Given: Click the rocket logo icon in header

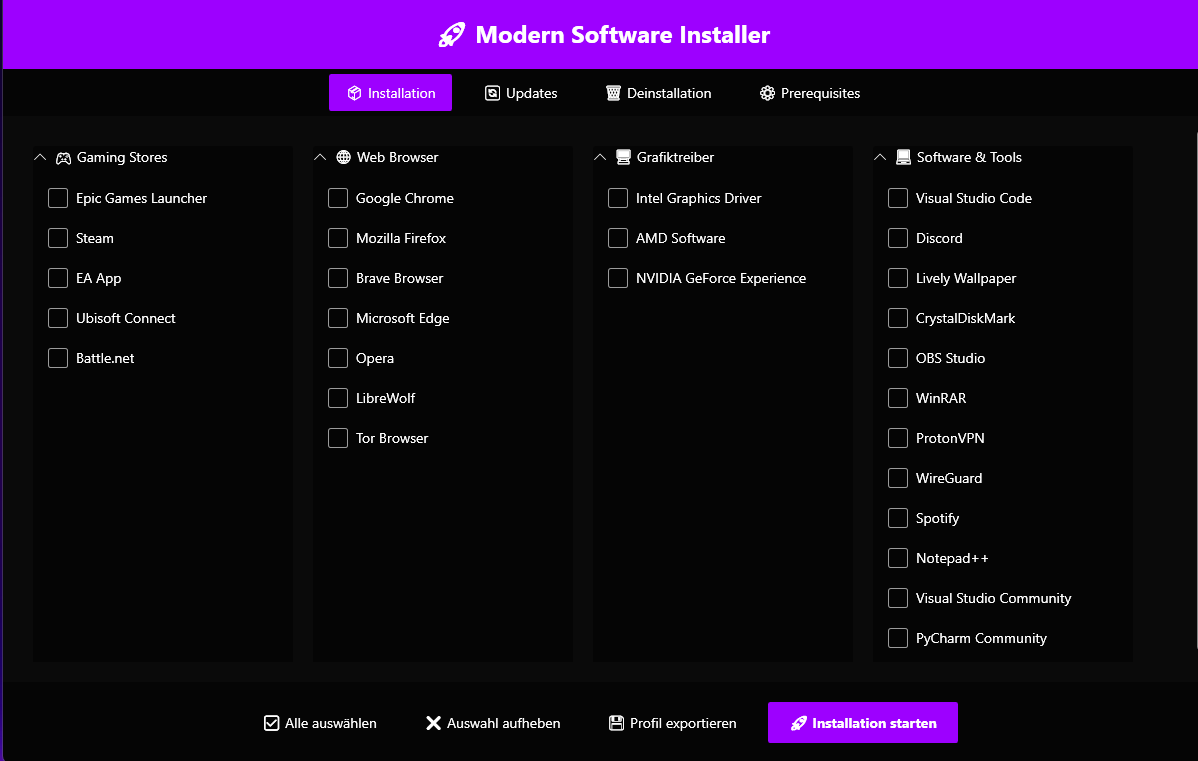Looking at the screenshot, I should [x=452, y=34].
